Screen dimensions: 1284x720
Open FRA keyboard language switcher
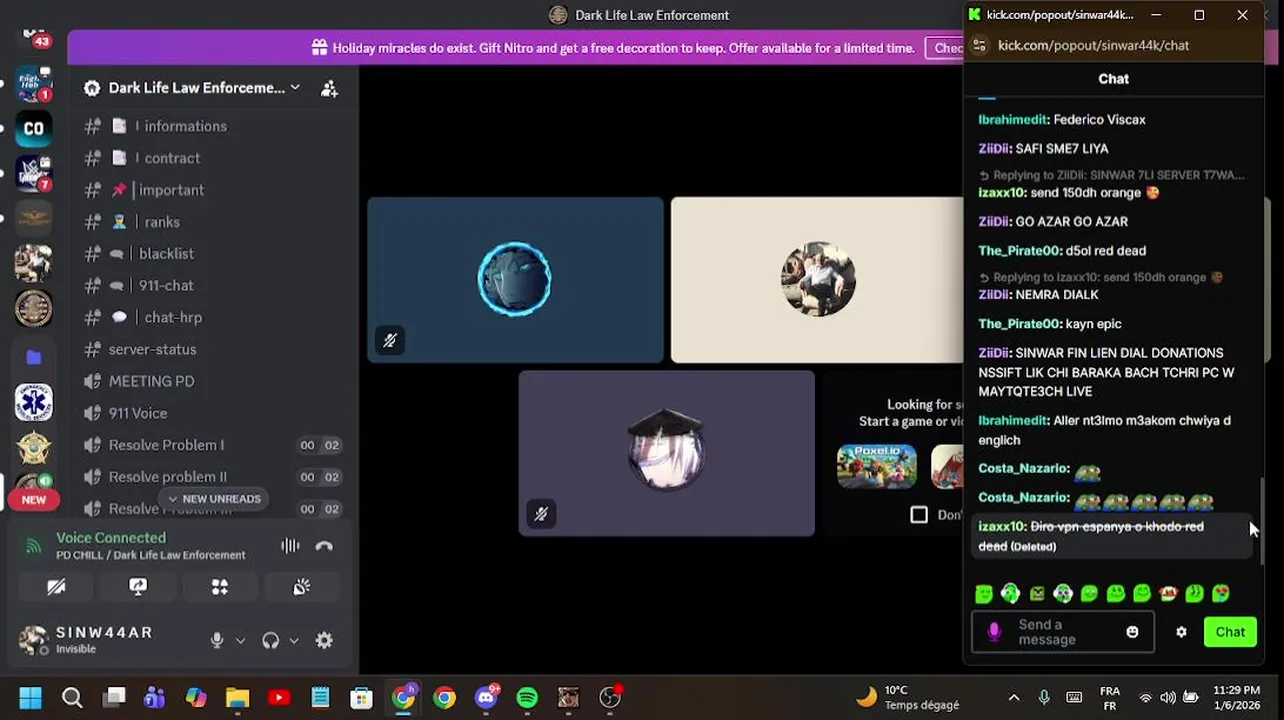click(x=1109, y=697)
